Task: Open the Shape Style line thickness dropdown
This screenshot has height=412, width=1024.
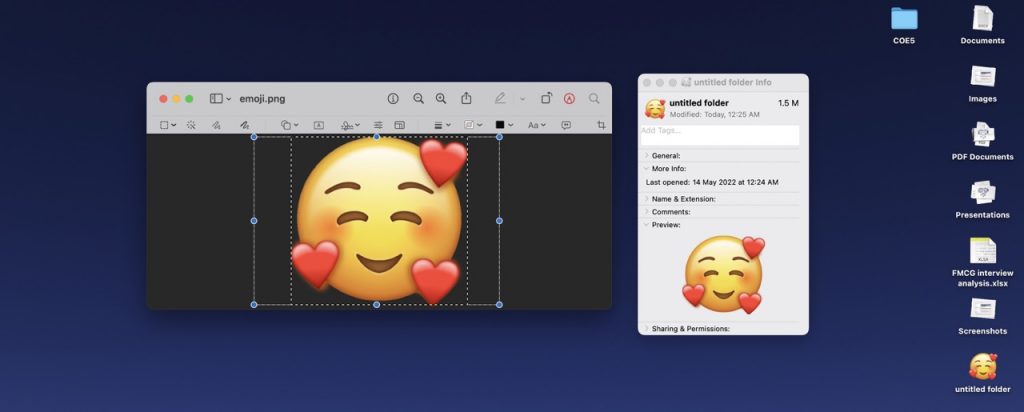Action: [442, 125]
